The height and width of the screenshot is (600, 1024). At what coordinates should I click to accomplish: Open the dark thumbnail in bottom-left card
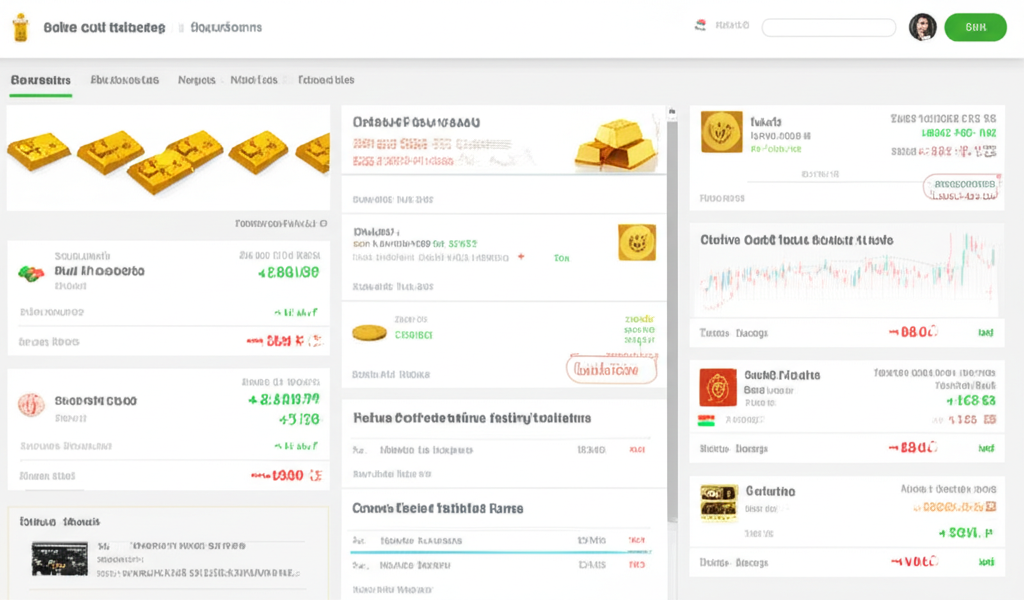[60, 558]
